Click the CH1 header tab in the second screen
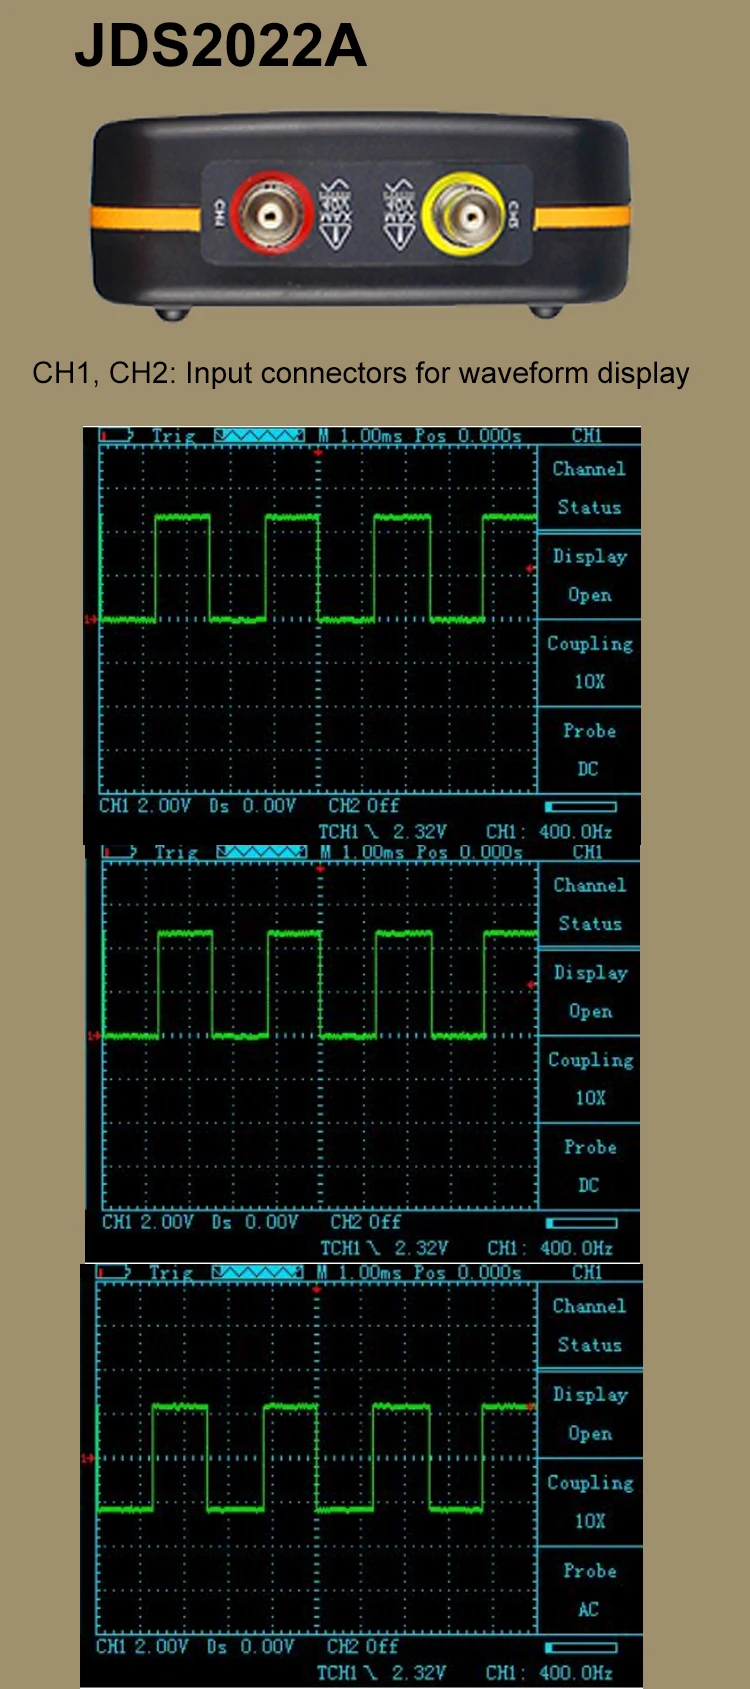The image size is (750, 1689). click(x=588, y=852)
